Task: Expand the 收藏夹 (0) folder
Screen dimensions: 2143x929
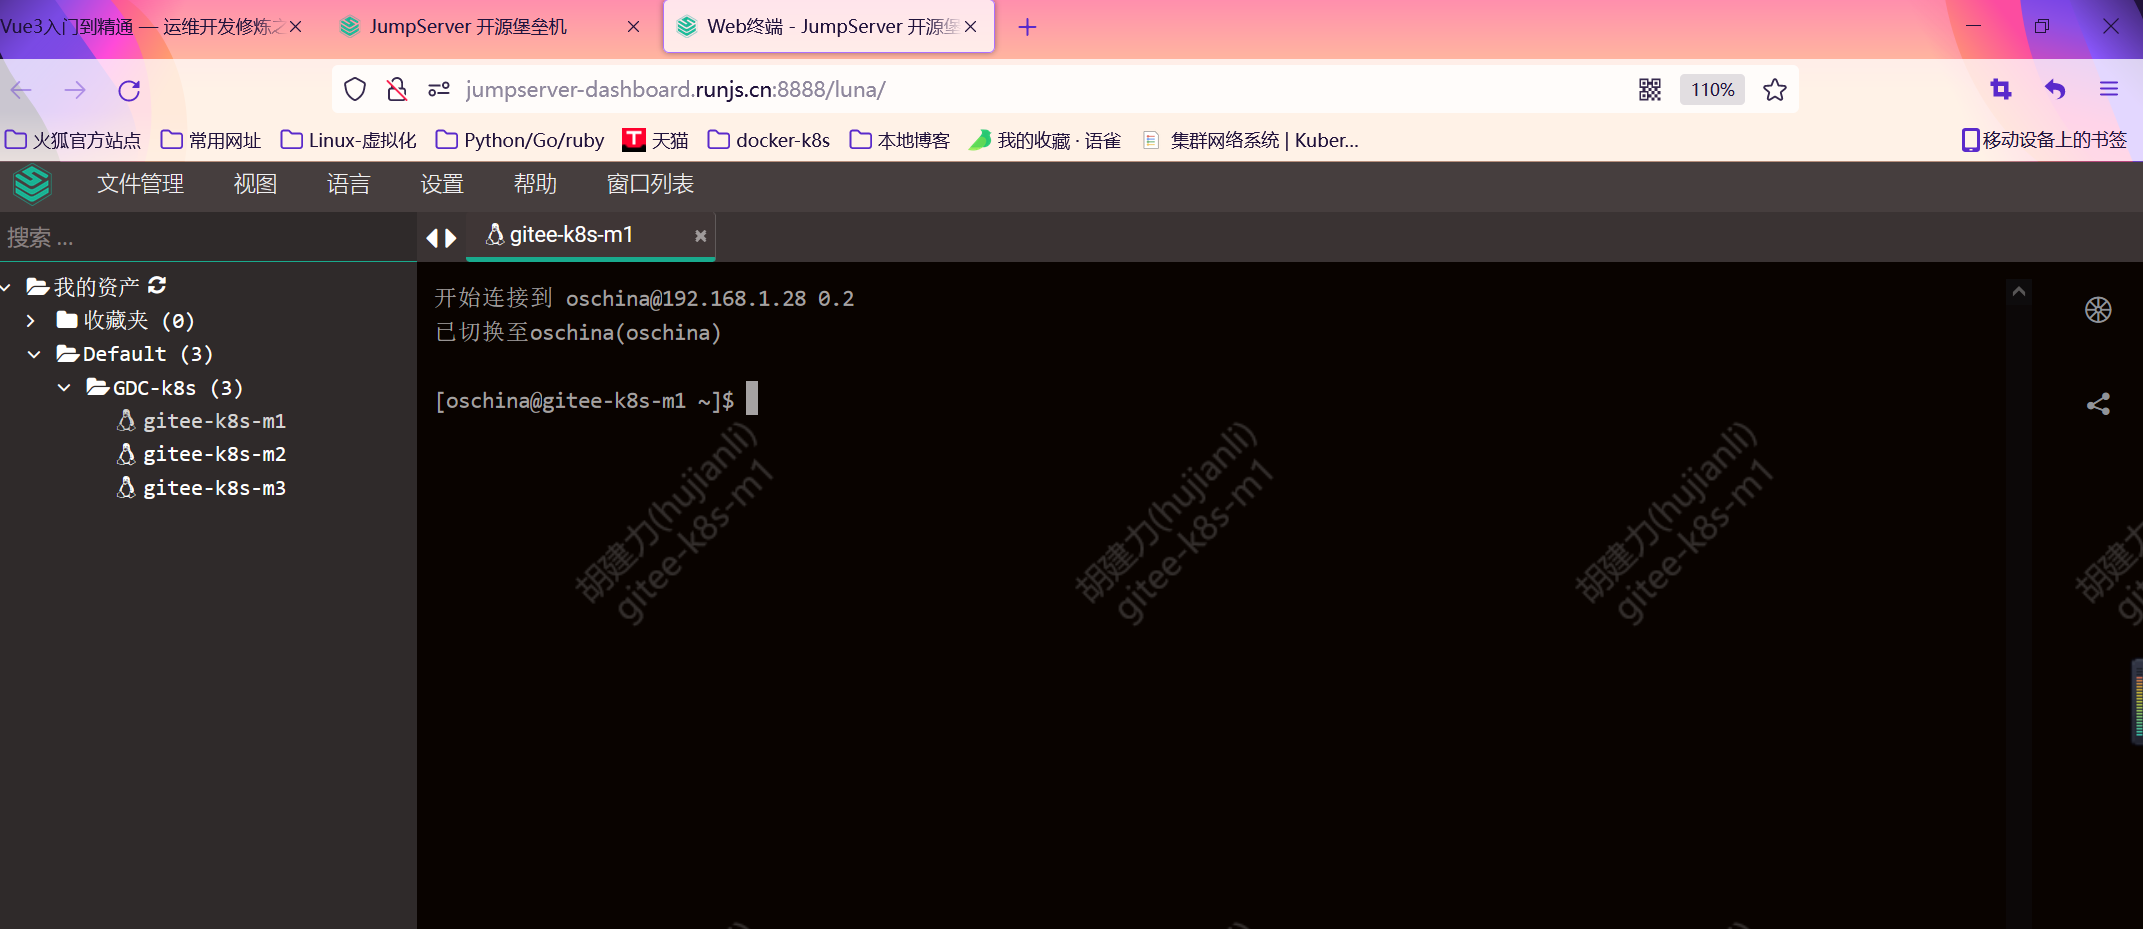Action: point(31,321)
